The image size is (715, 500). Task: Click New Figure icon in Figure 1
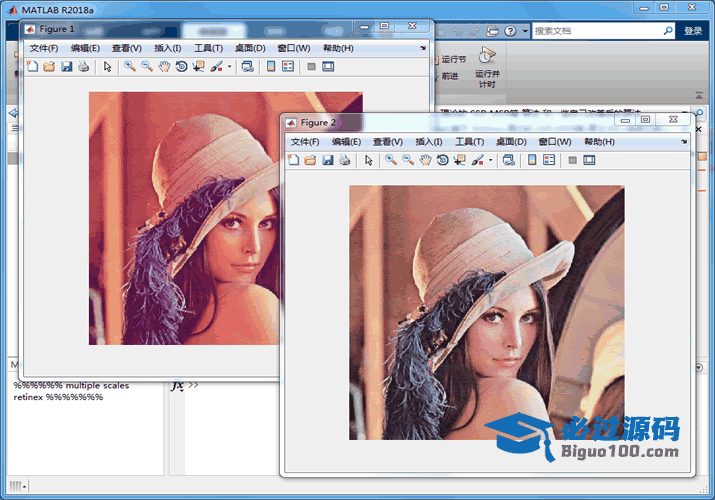32,67
